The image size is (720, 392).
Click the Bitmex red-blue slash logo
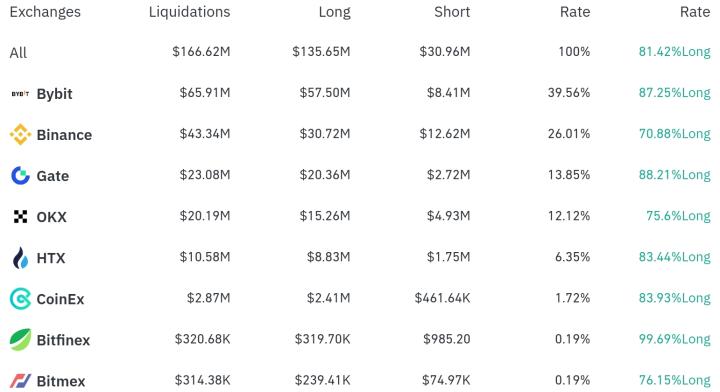[x=20, y=381]
